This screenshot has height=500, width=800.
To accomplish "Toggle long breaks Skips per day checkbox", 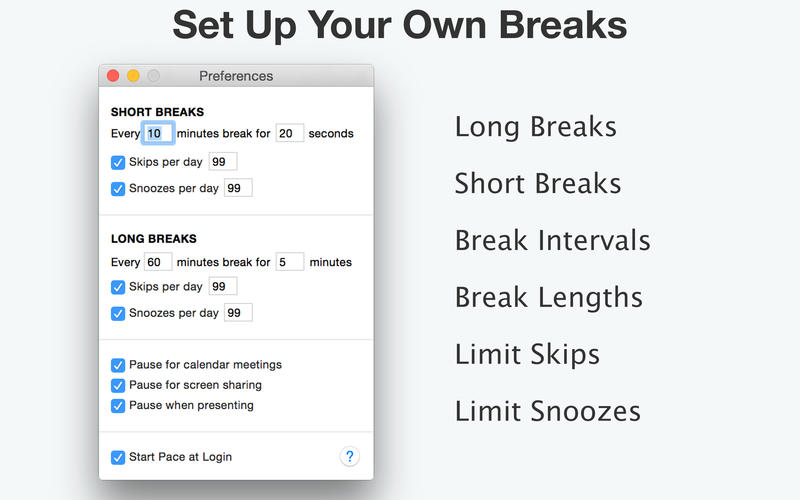I will [118, 287].
